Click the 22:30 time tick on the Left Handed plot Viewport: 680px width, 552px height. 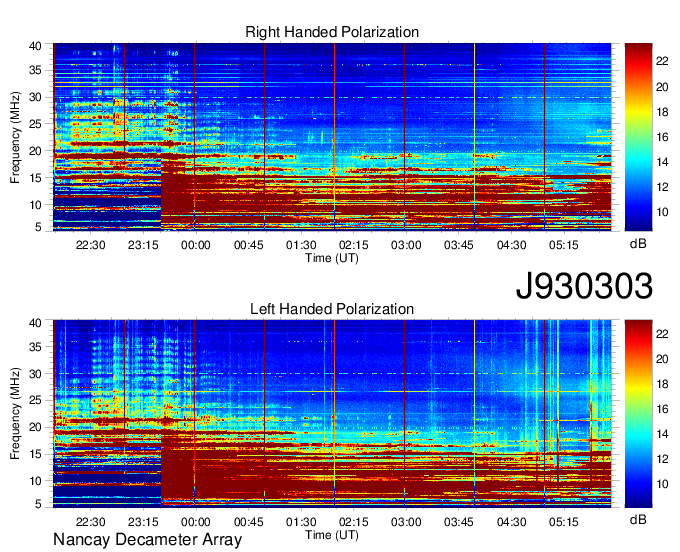(91, 522)
